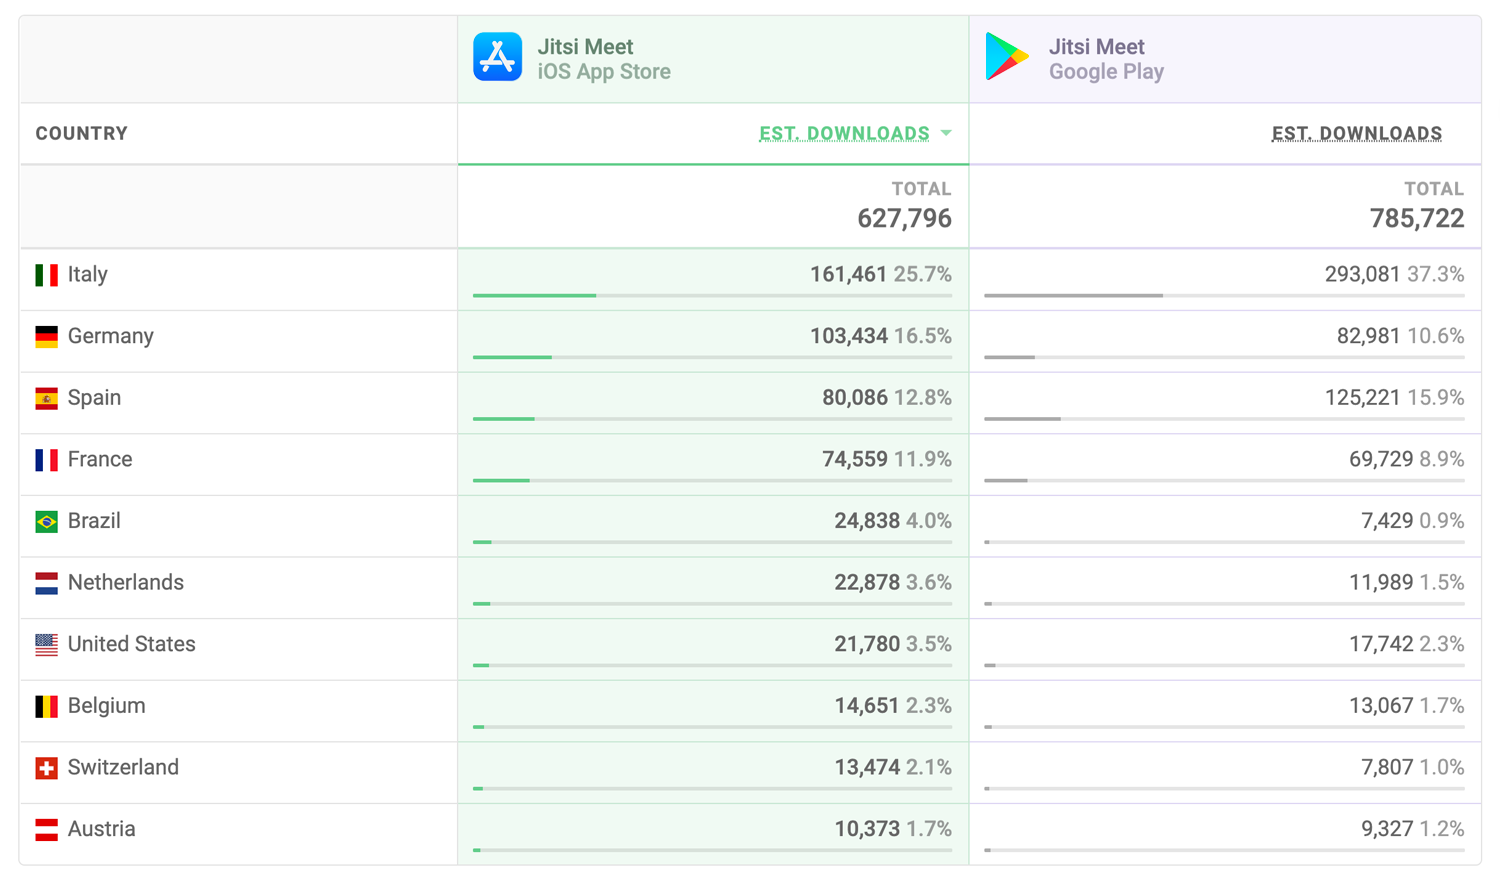Click the iOS App Store icon

coord(497,57)
